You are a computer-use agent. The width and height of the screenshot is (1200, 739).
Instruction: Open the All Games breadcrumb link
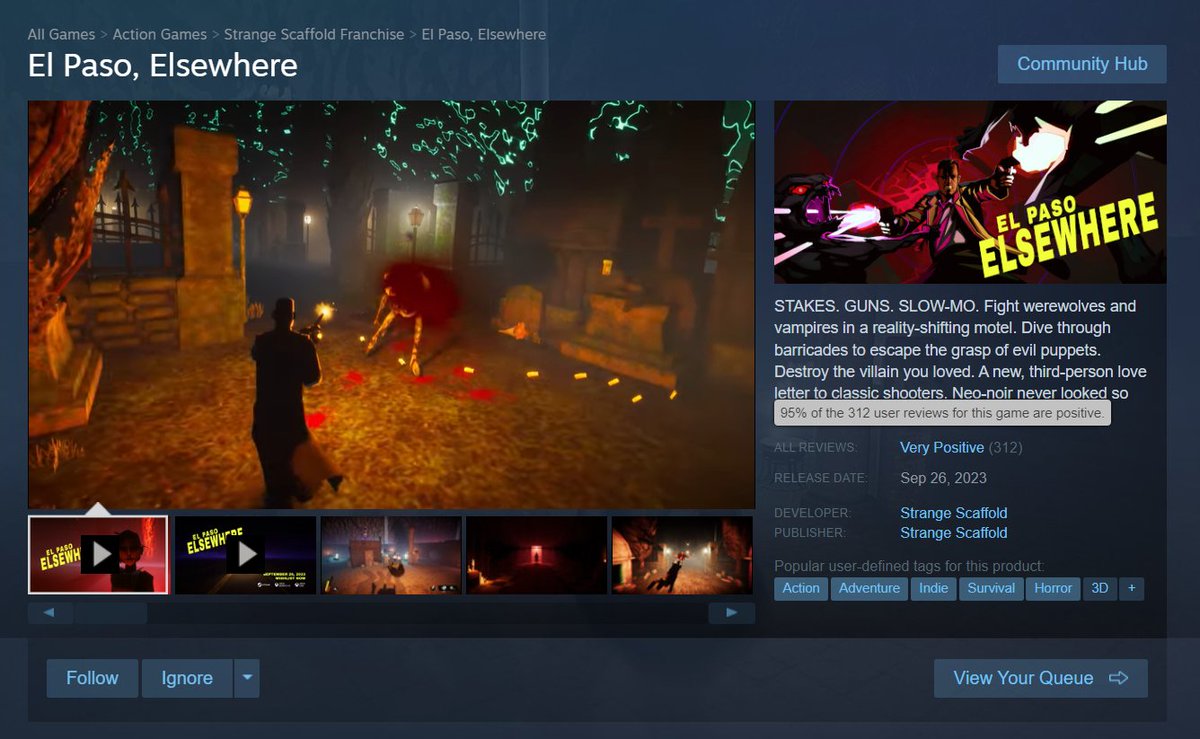[x=61, y=34]
